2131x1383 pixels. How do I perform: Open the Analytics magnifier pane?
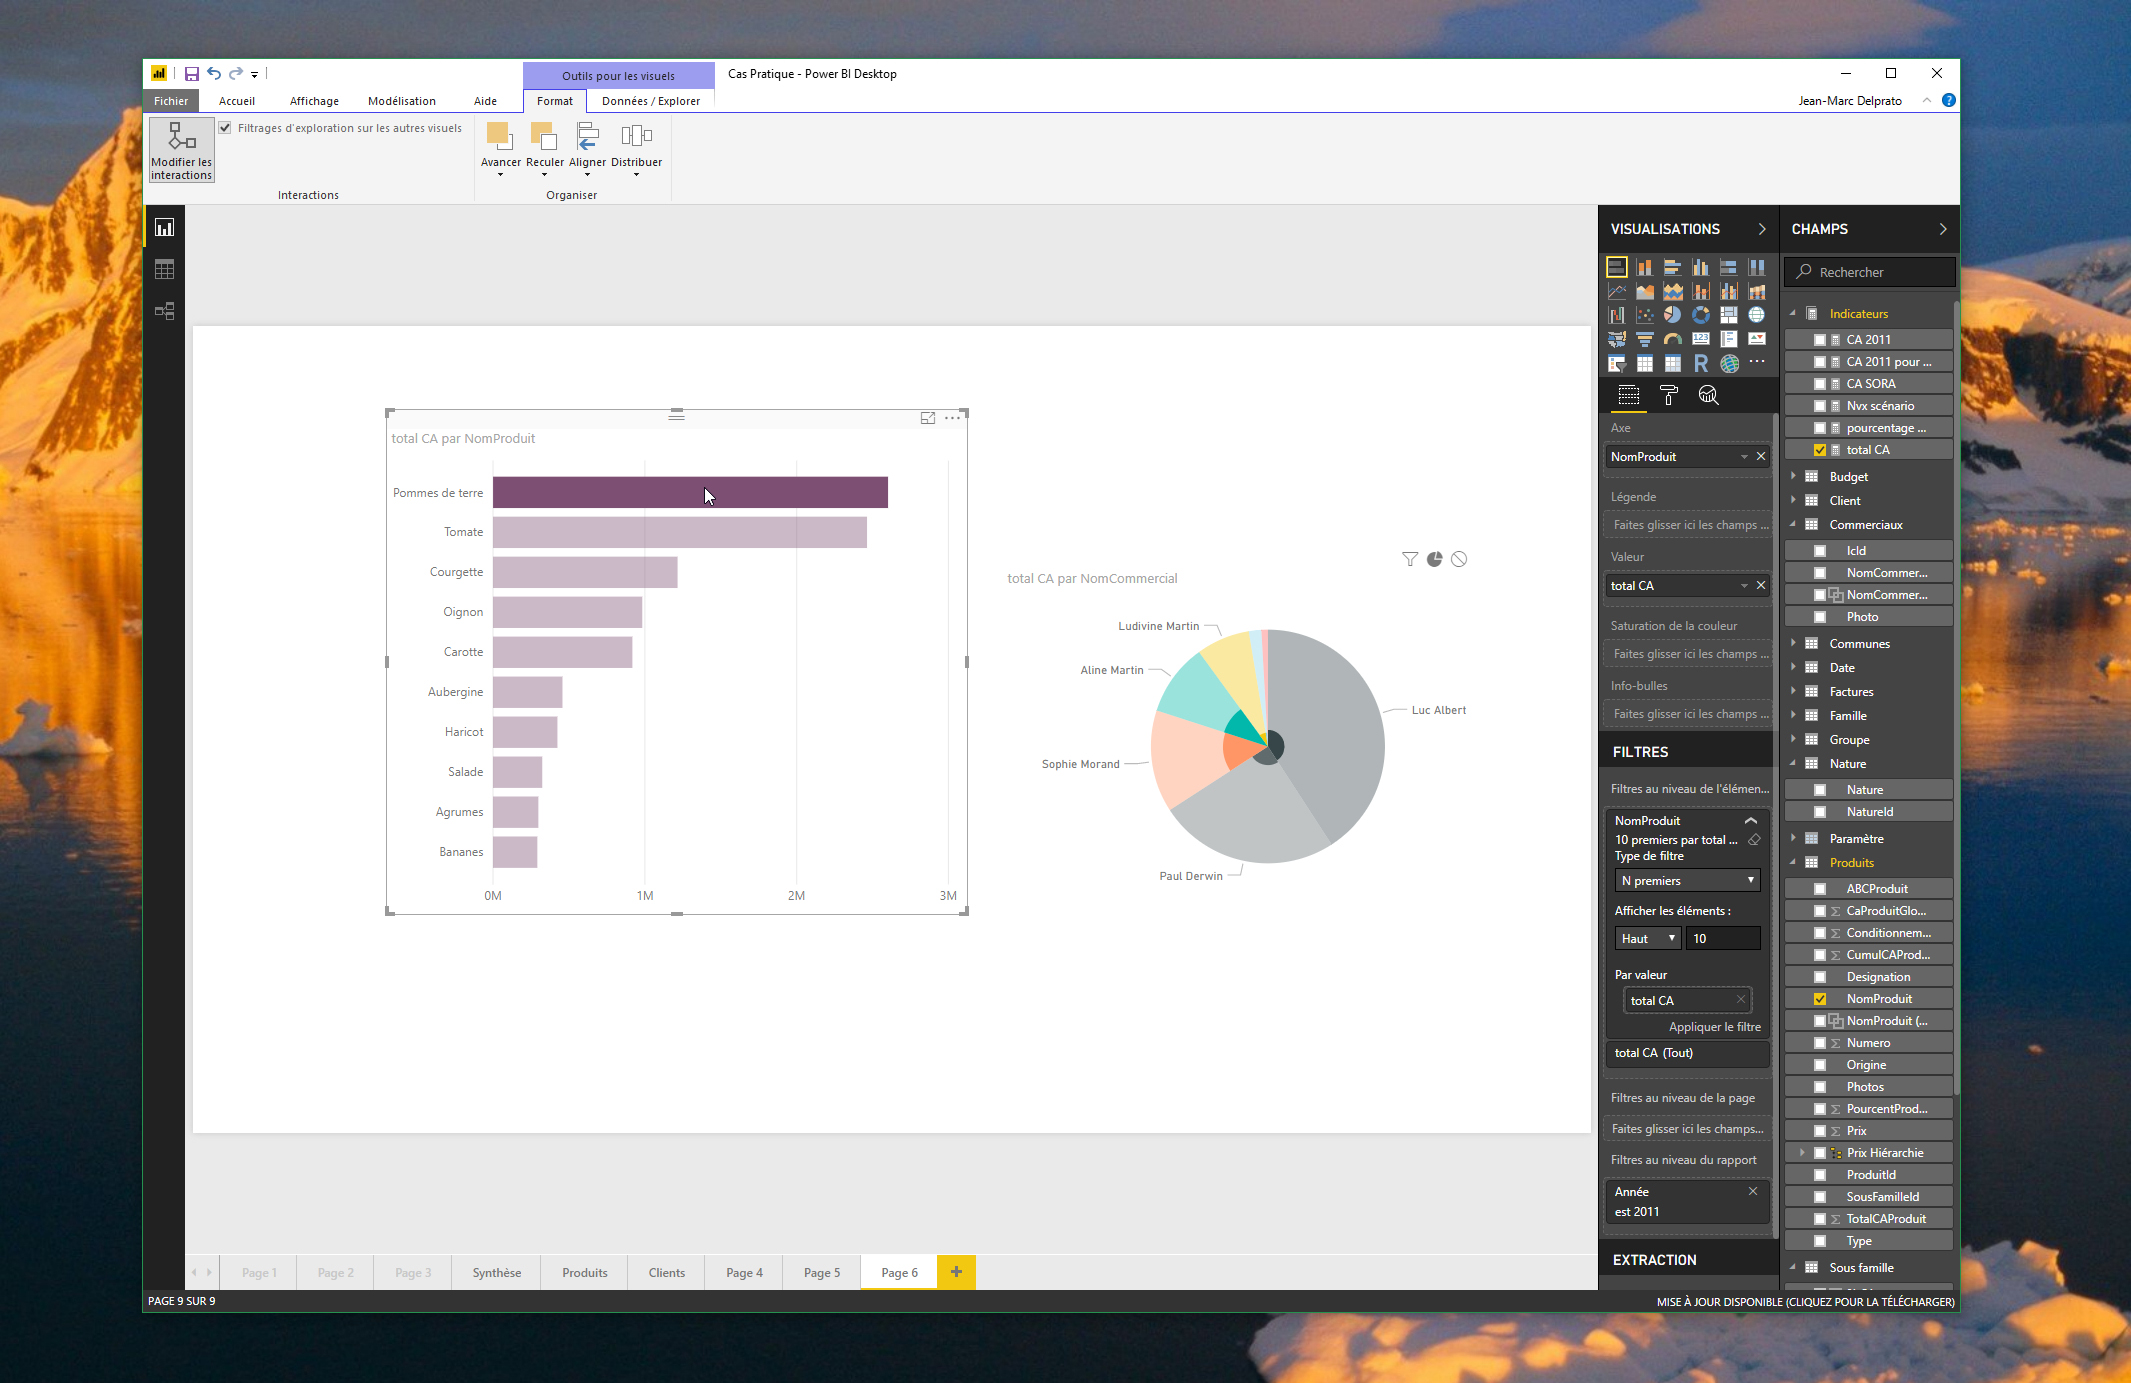tap(1708, 396)
